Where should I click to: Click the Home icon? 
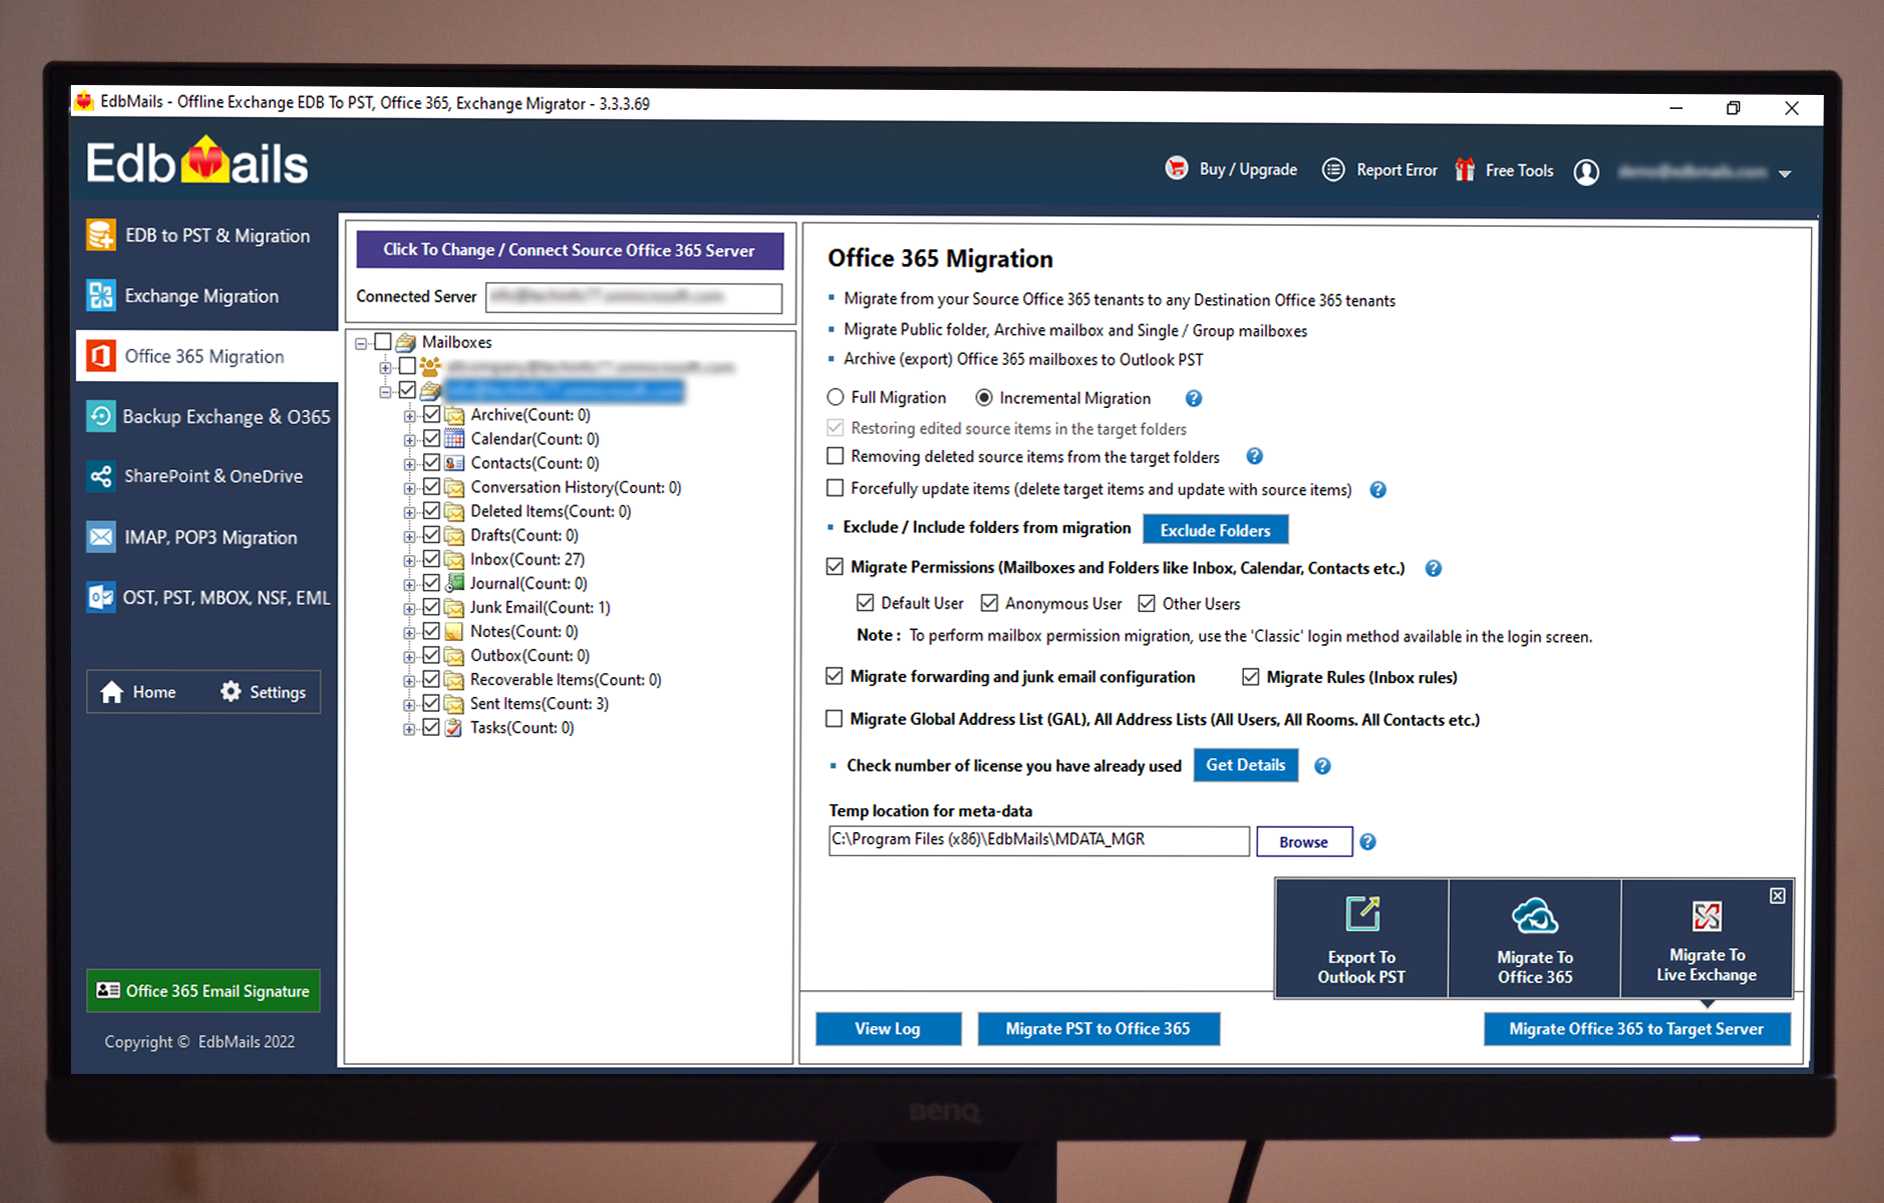pos(112,692)
